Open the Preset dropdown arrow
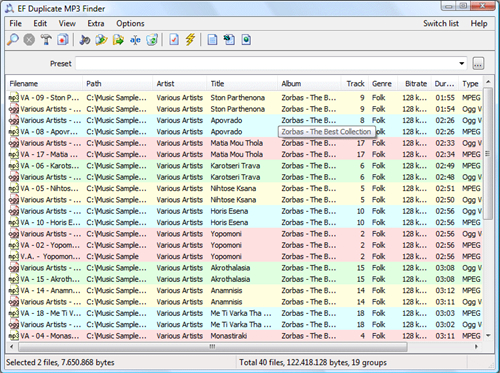 click(x=462, y=63)
